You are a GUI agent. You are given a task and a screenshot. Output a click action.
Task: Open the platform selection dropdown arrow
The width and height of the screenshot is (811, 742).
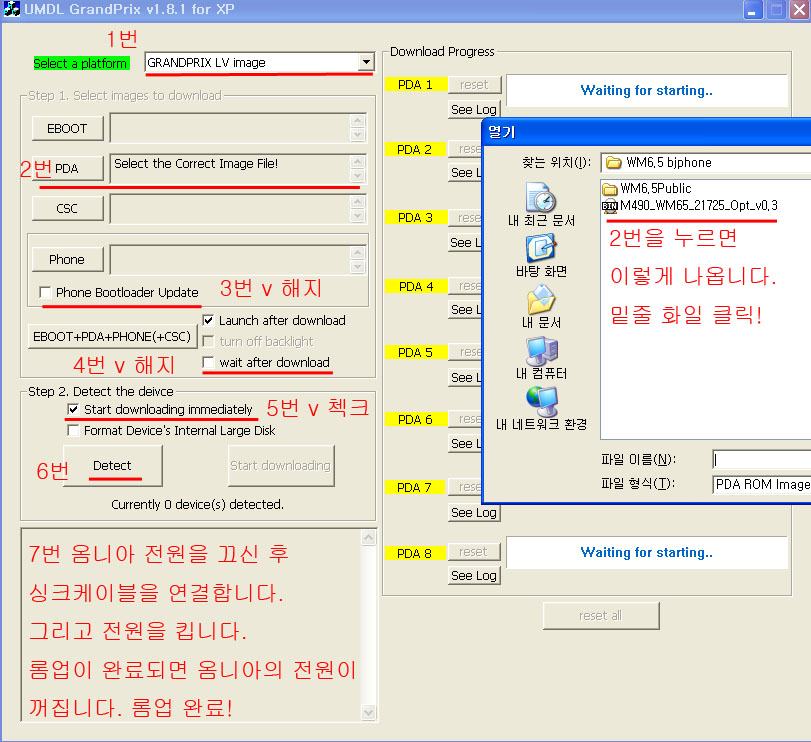[x=366, y=63]
